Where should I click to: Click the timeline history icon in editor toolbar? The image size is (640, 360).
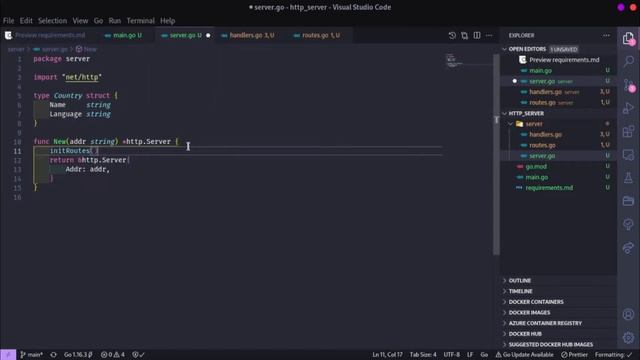[x=452, y=36]
